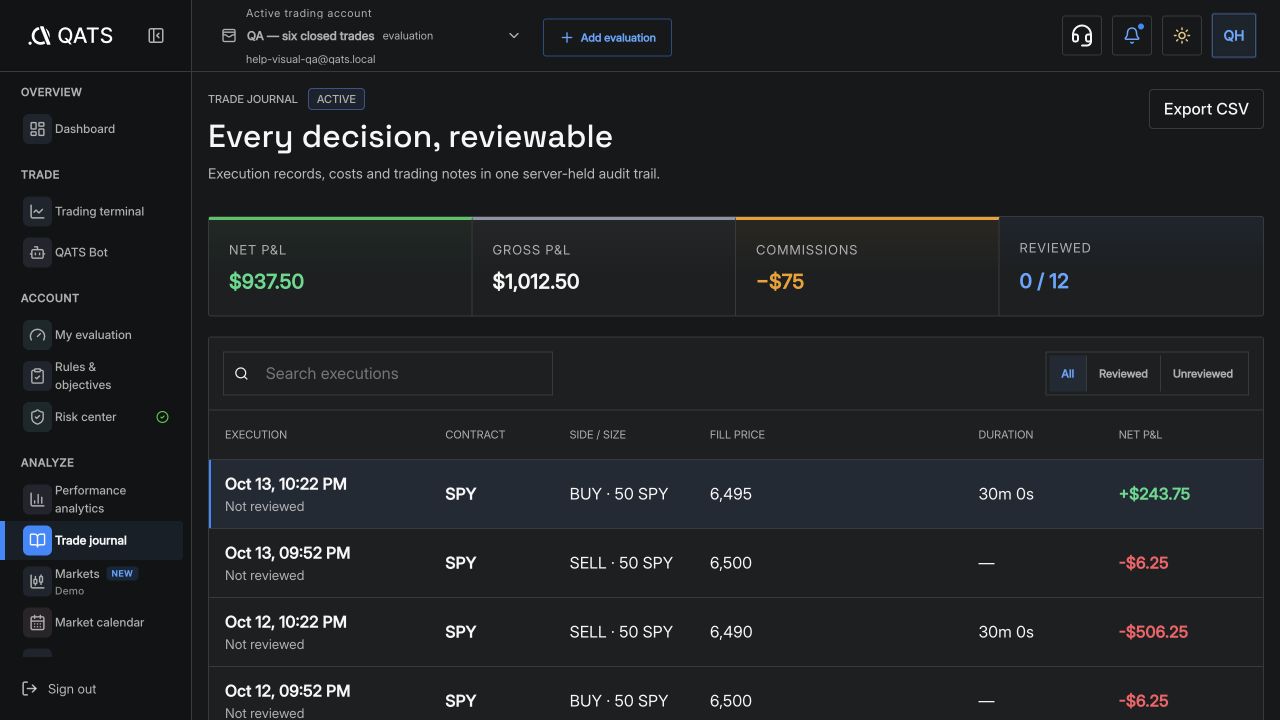1280x720 pixels.
Task: Select the All filter tab
Action: tap(1068, 374)
